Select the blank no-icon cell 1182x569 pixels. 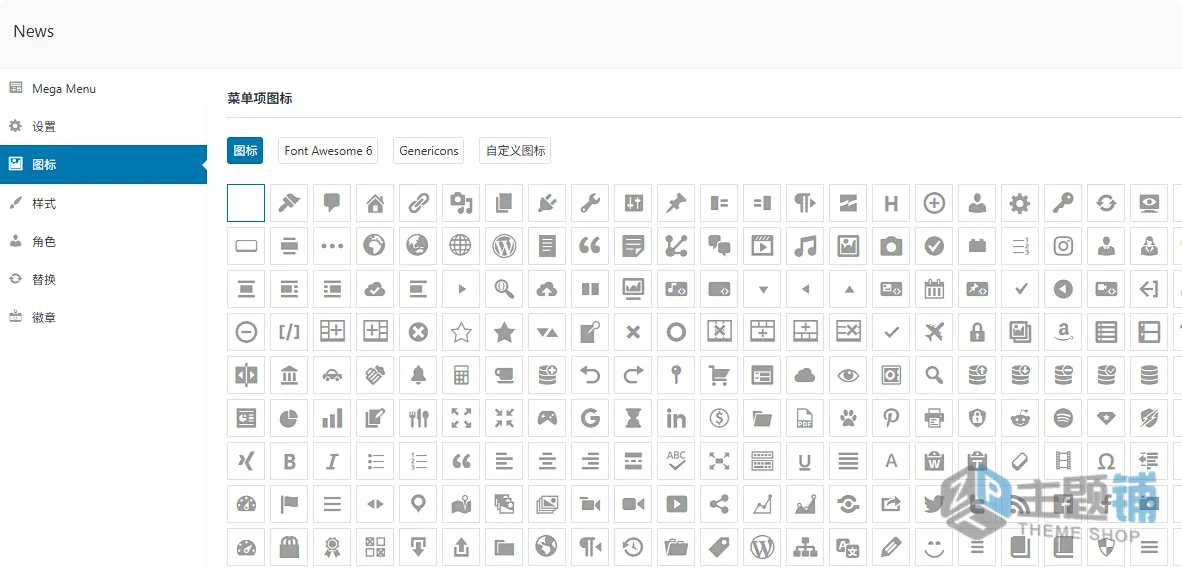246,203
